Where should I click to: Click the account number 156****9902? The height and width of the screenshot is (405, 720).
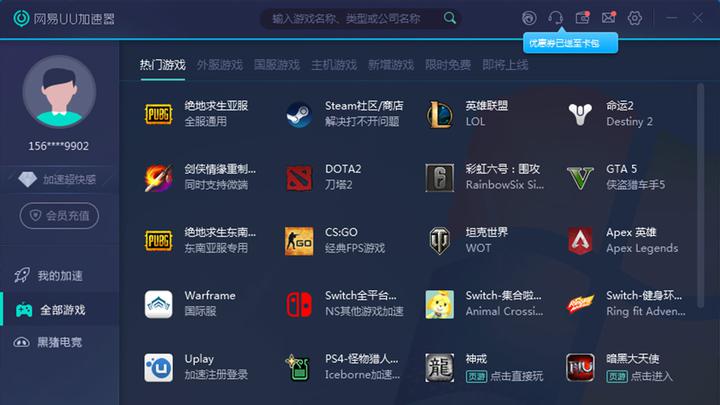click(59, 146)
